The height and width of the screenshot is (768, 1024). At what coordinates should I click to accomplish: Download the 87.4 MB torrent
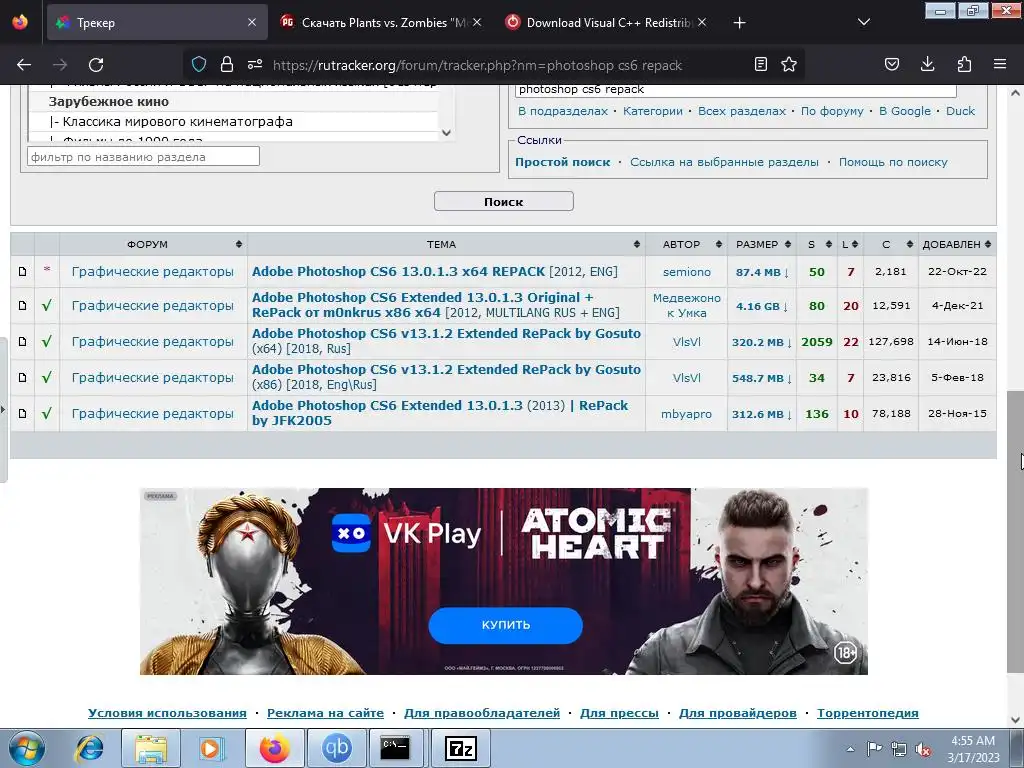[x=762, y=272]
